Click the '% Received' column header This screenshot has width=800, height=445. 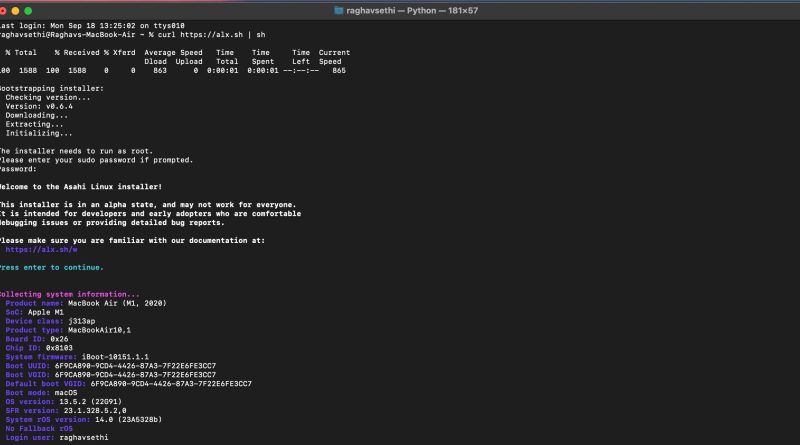(77, 53)
